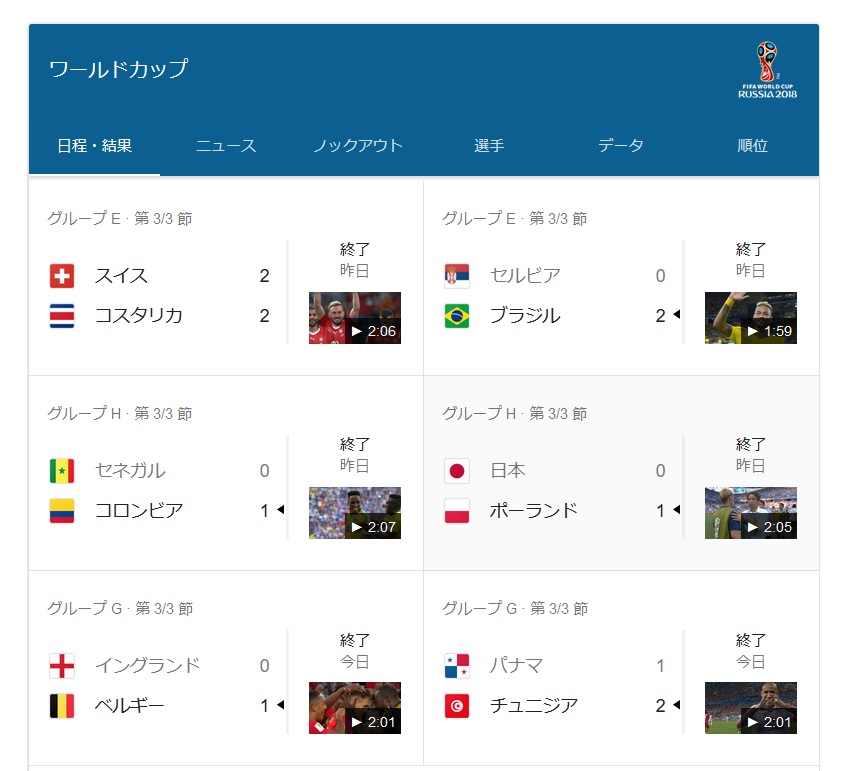Image resolution: width=850 pixels, height=771 pixels.
Task: Select the 順位 standings tab
Action: (752, 145)
